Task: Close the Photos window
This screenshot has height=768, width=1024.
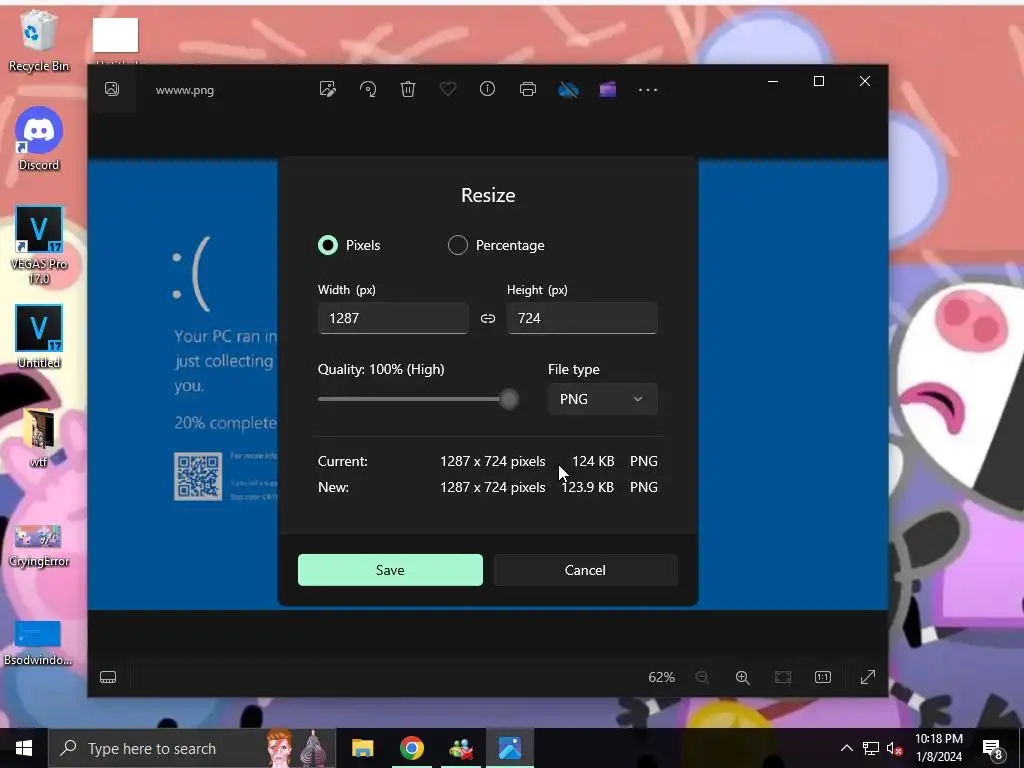Action: point(865,81)
